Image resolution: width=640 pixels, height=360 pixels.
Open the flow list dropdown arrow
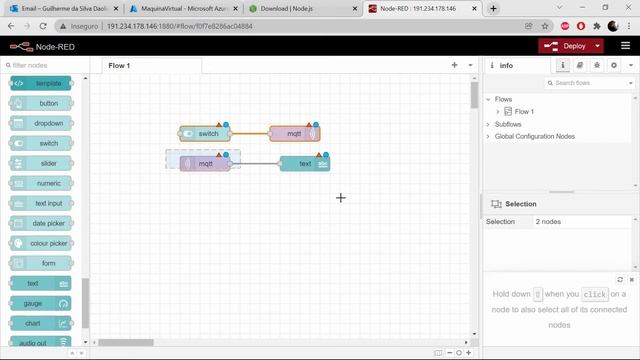pyautogui.click(x=470, y=65)
